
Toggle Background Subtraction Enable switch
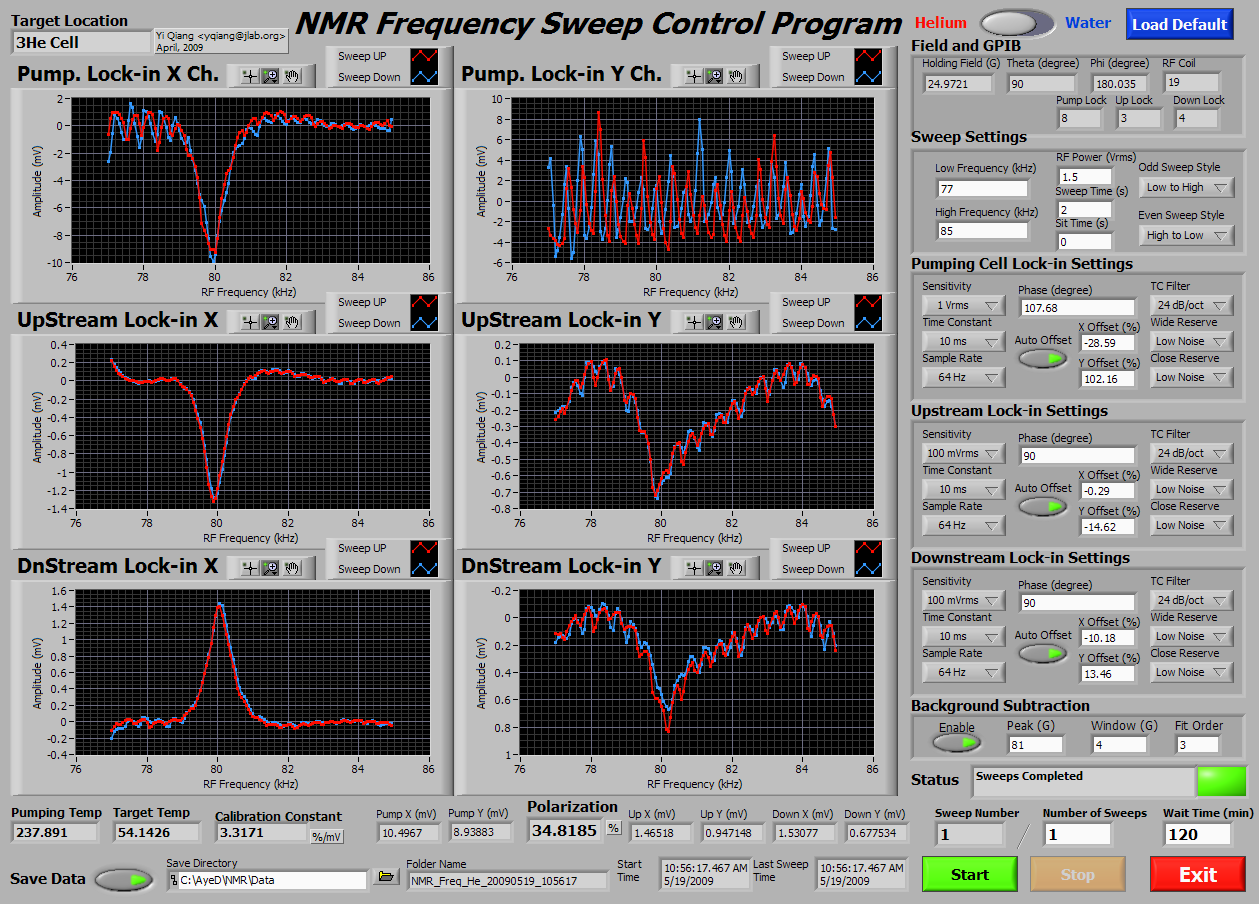point(957,743)
